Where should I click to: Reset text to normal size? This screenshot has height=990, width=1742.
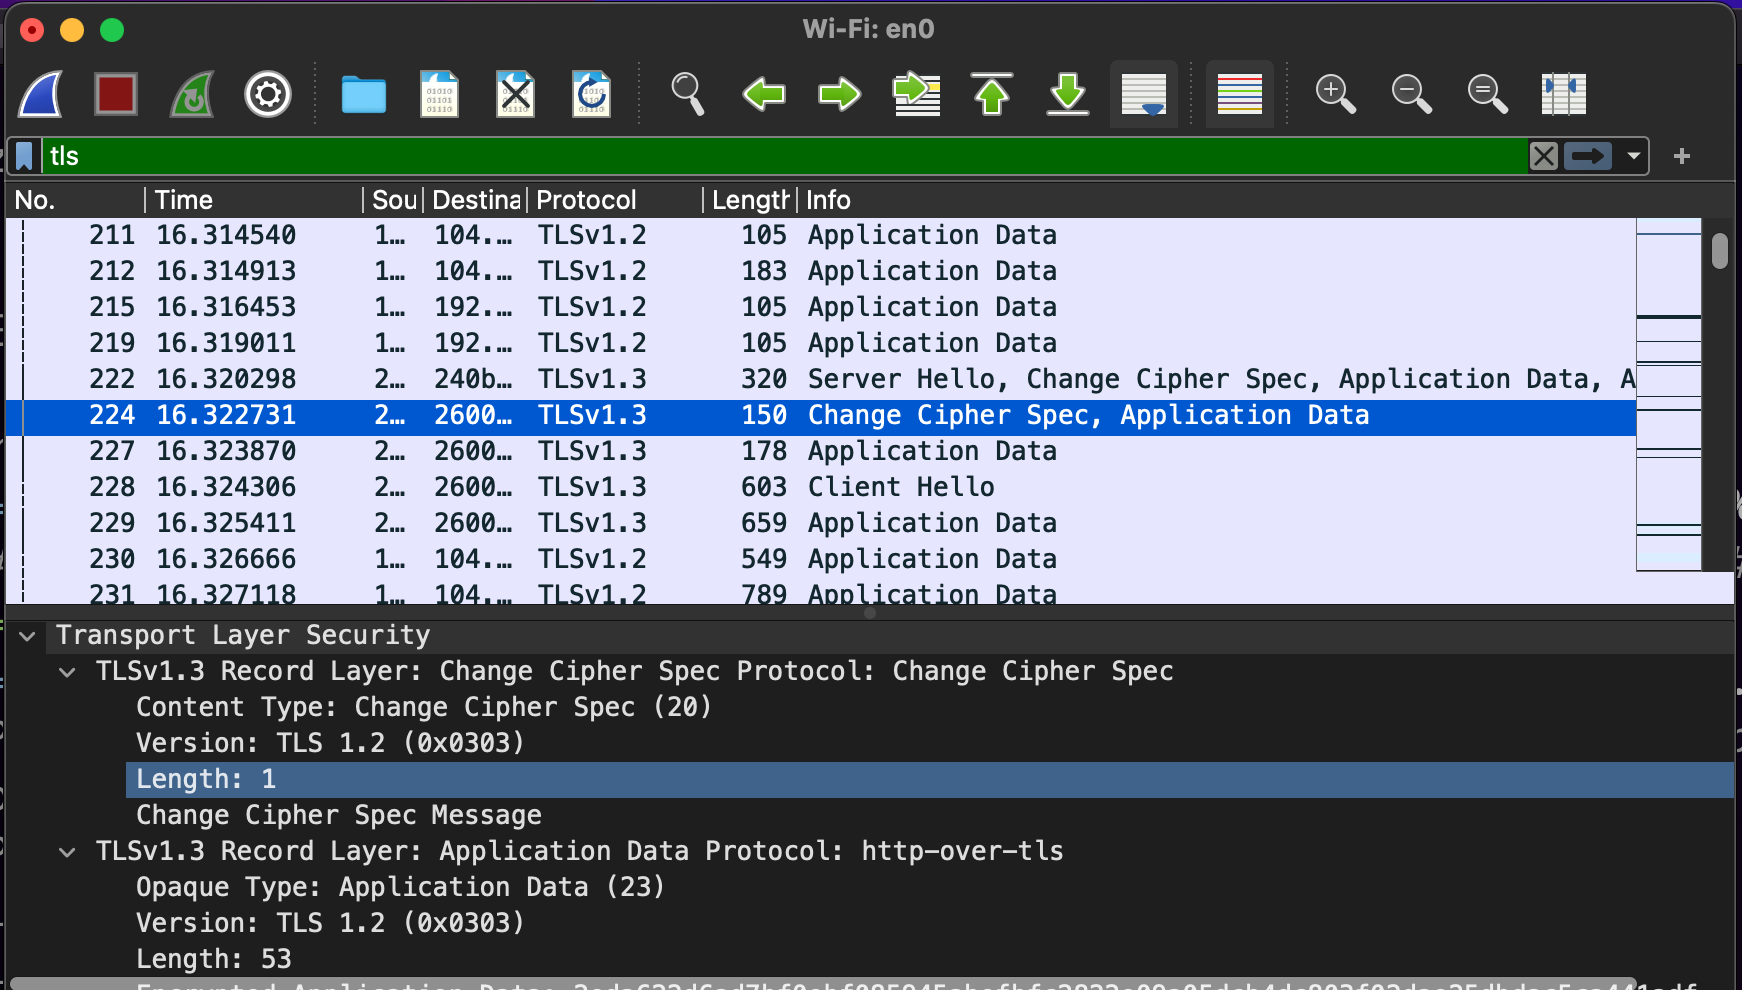[x=1487, y=95]
